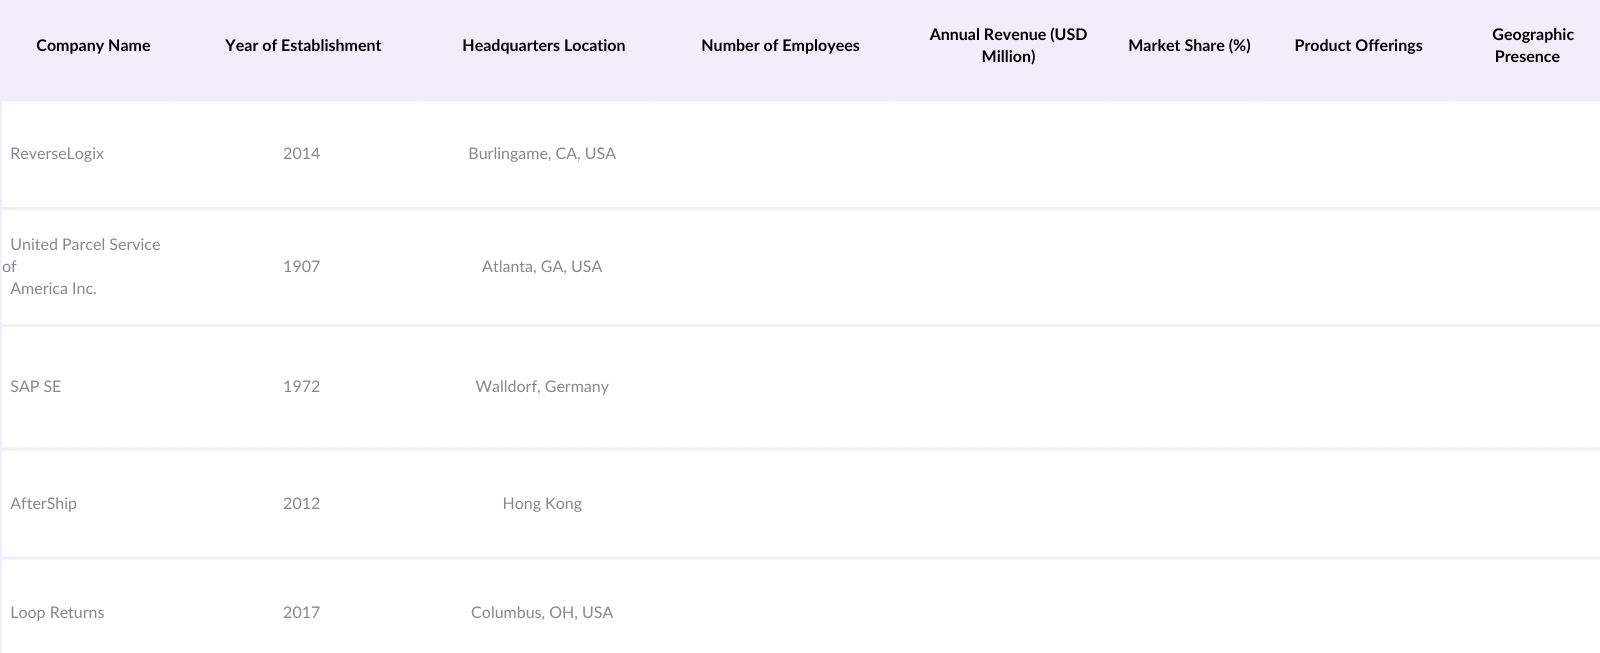Click the Geographic Presence column header
Screen dimensions: 1600x653
pos(1531,45)
